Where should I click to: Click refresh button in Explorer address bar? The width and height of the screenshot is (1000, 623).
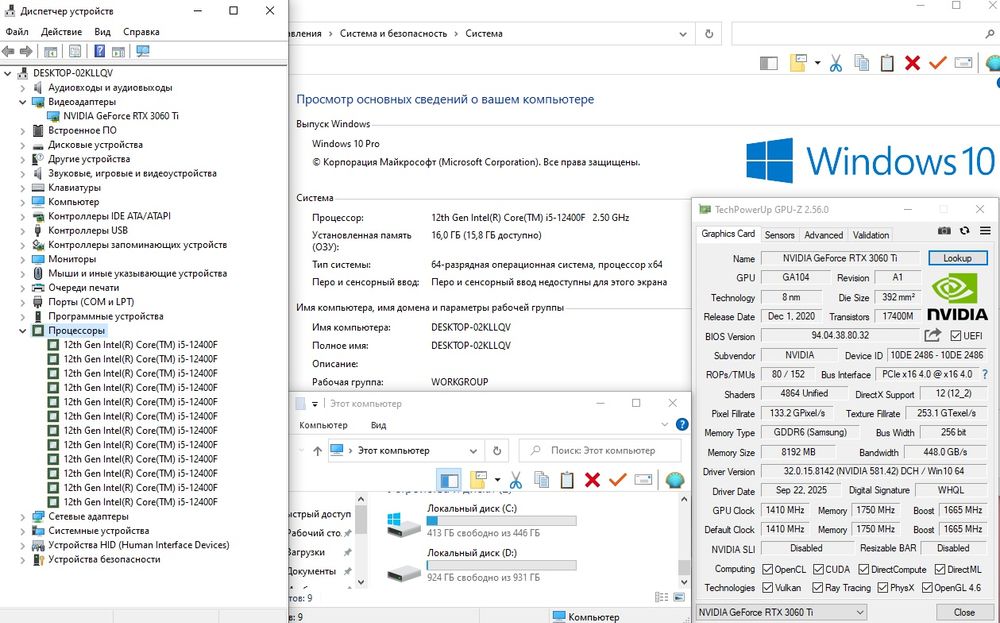click(497, 451)
